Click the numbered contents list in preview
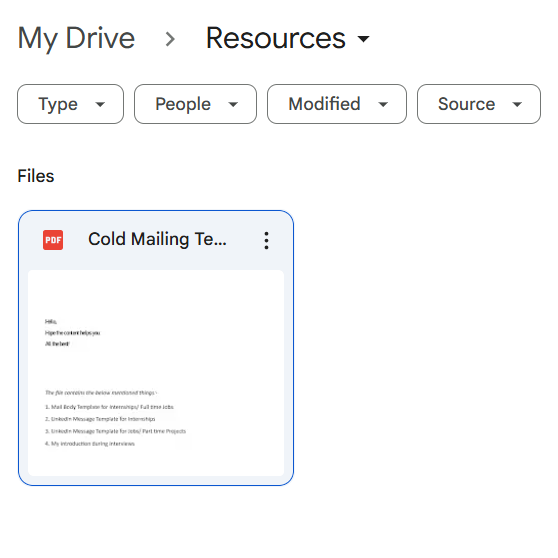Viewport: 558px width, 558px height. point(115,425)
